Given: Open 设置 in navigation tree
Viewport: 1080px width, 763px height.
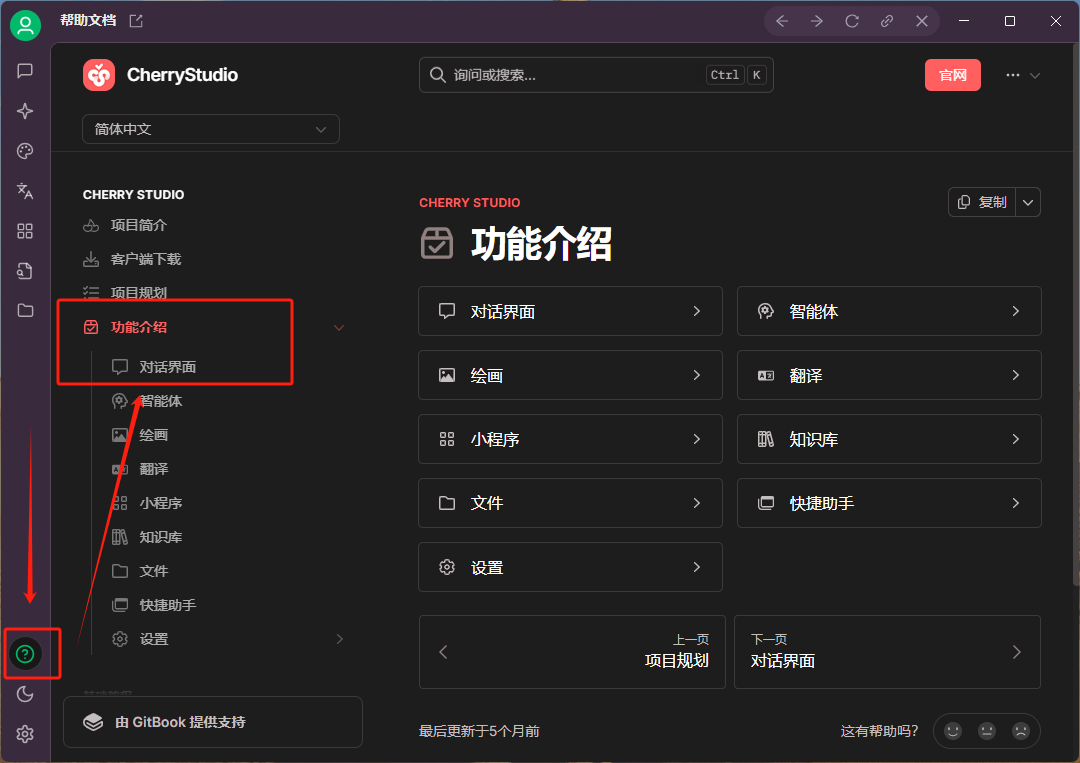Looking at the screenshot, I should [x=154, y=639].
